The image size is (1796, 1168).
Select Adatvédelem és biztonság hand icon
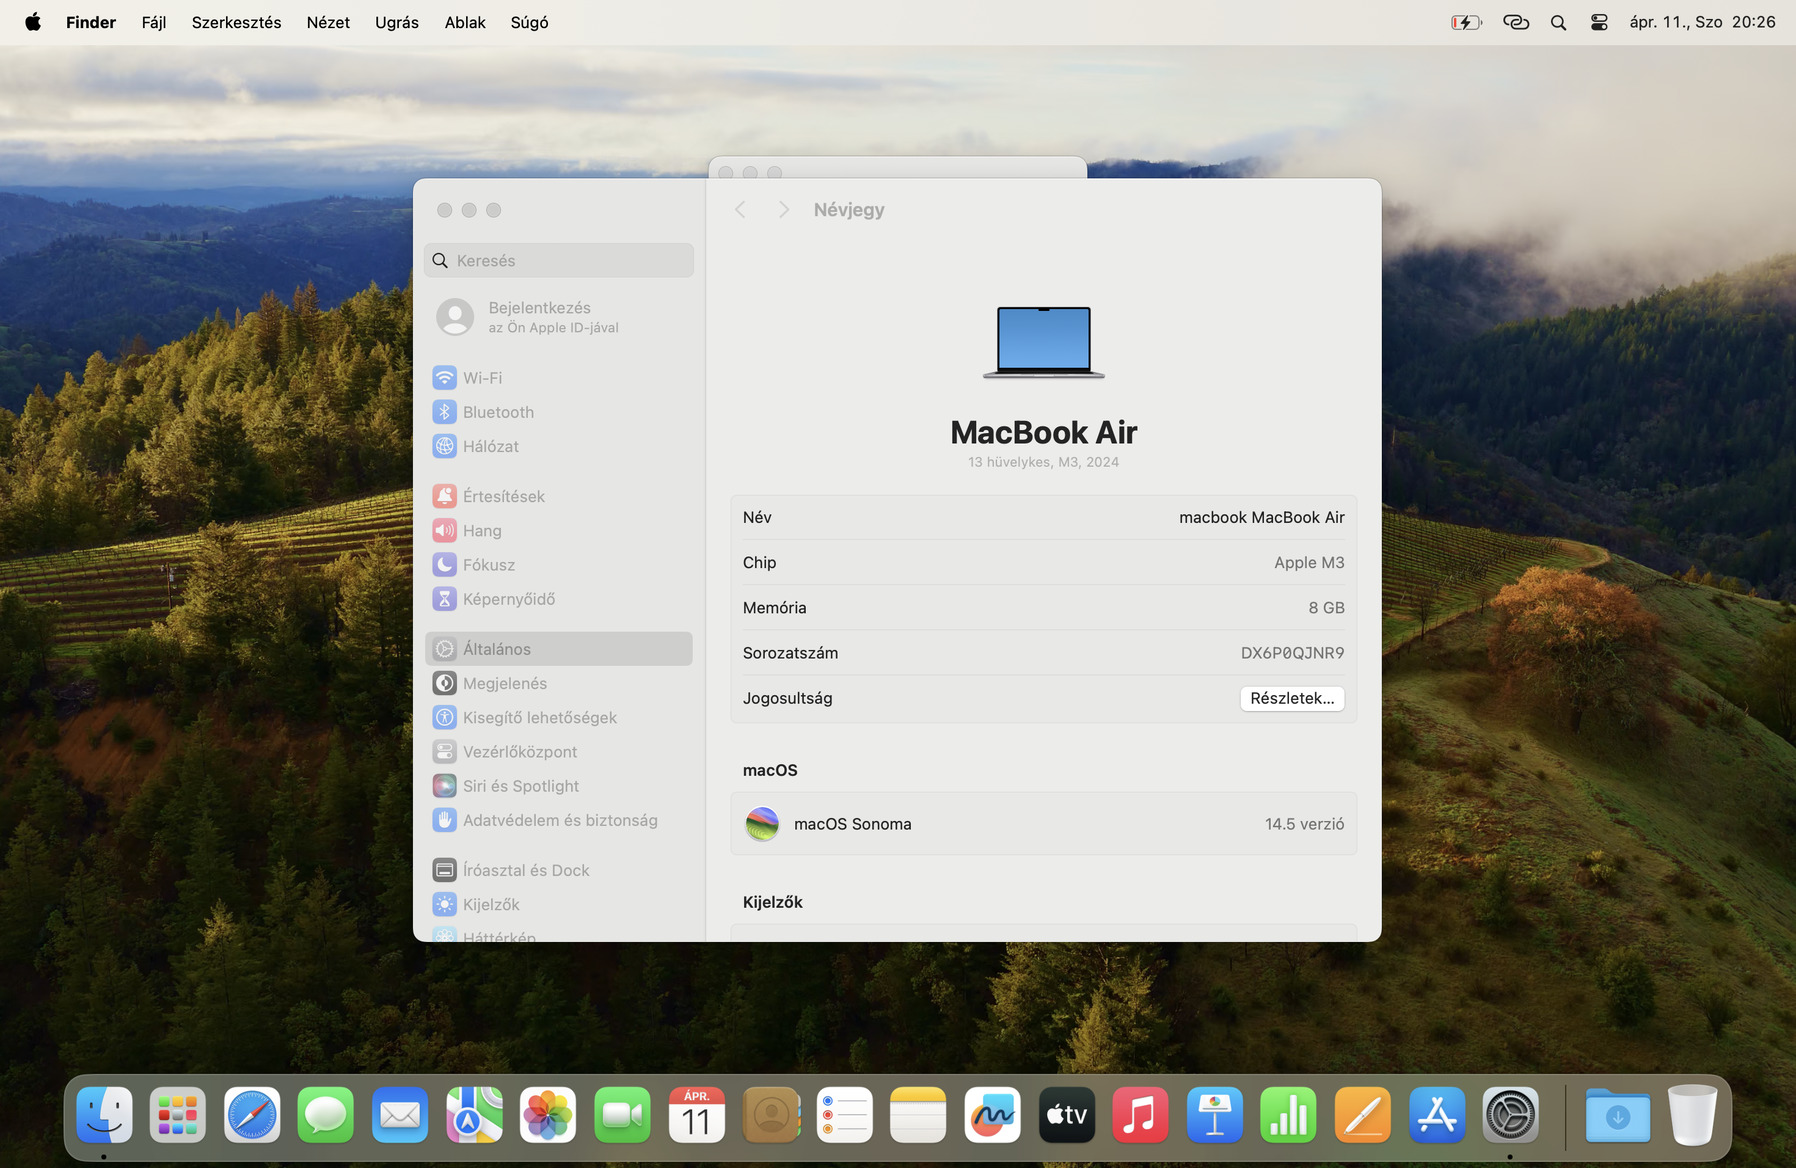point(444,820)
